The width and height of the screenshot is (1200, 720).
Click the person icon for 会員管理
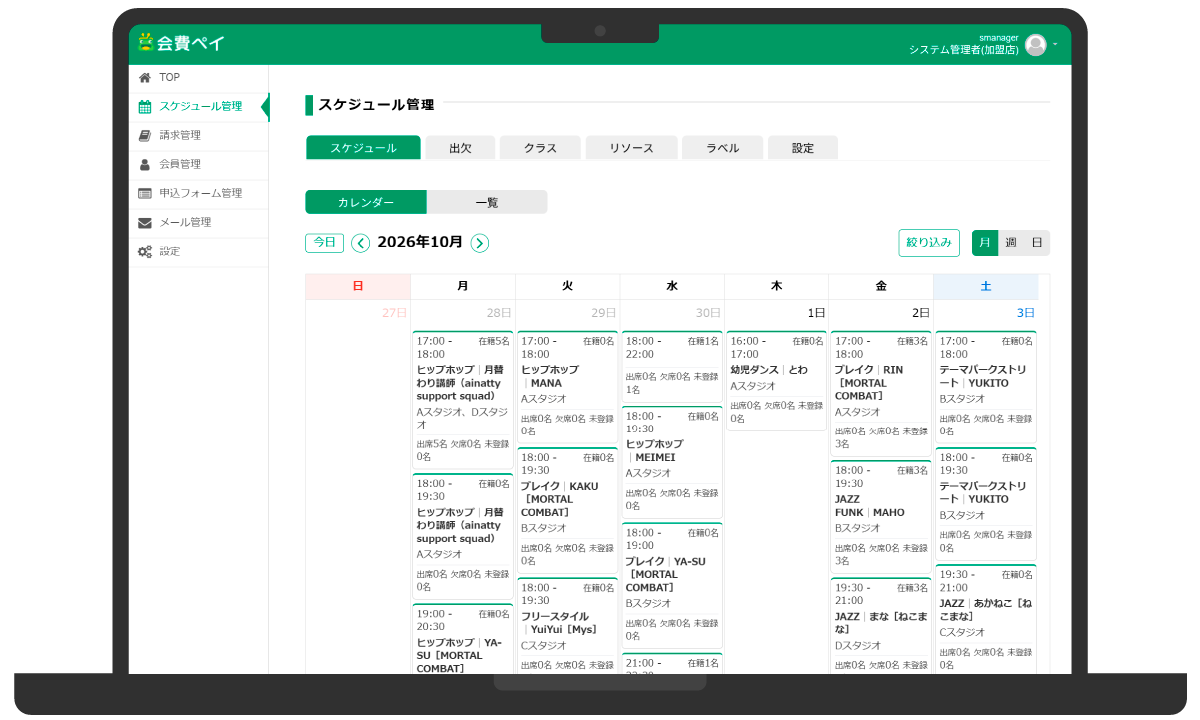coord(145,164)
